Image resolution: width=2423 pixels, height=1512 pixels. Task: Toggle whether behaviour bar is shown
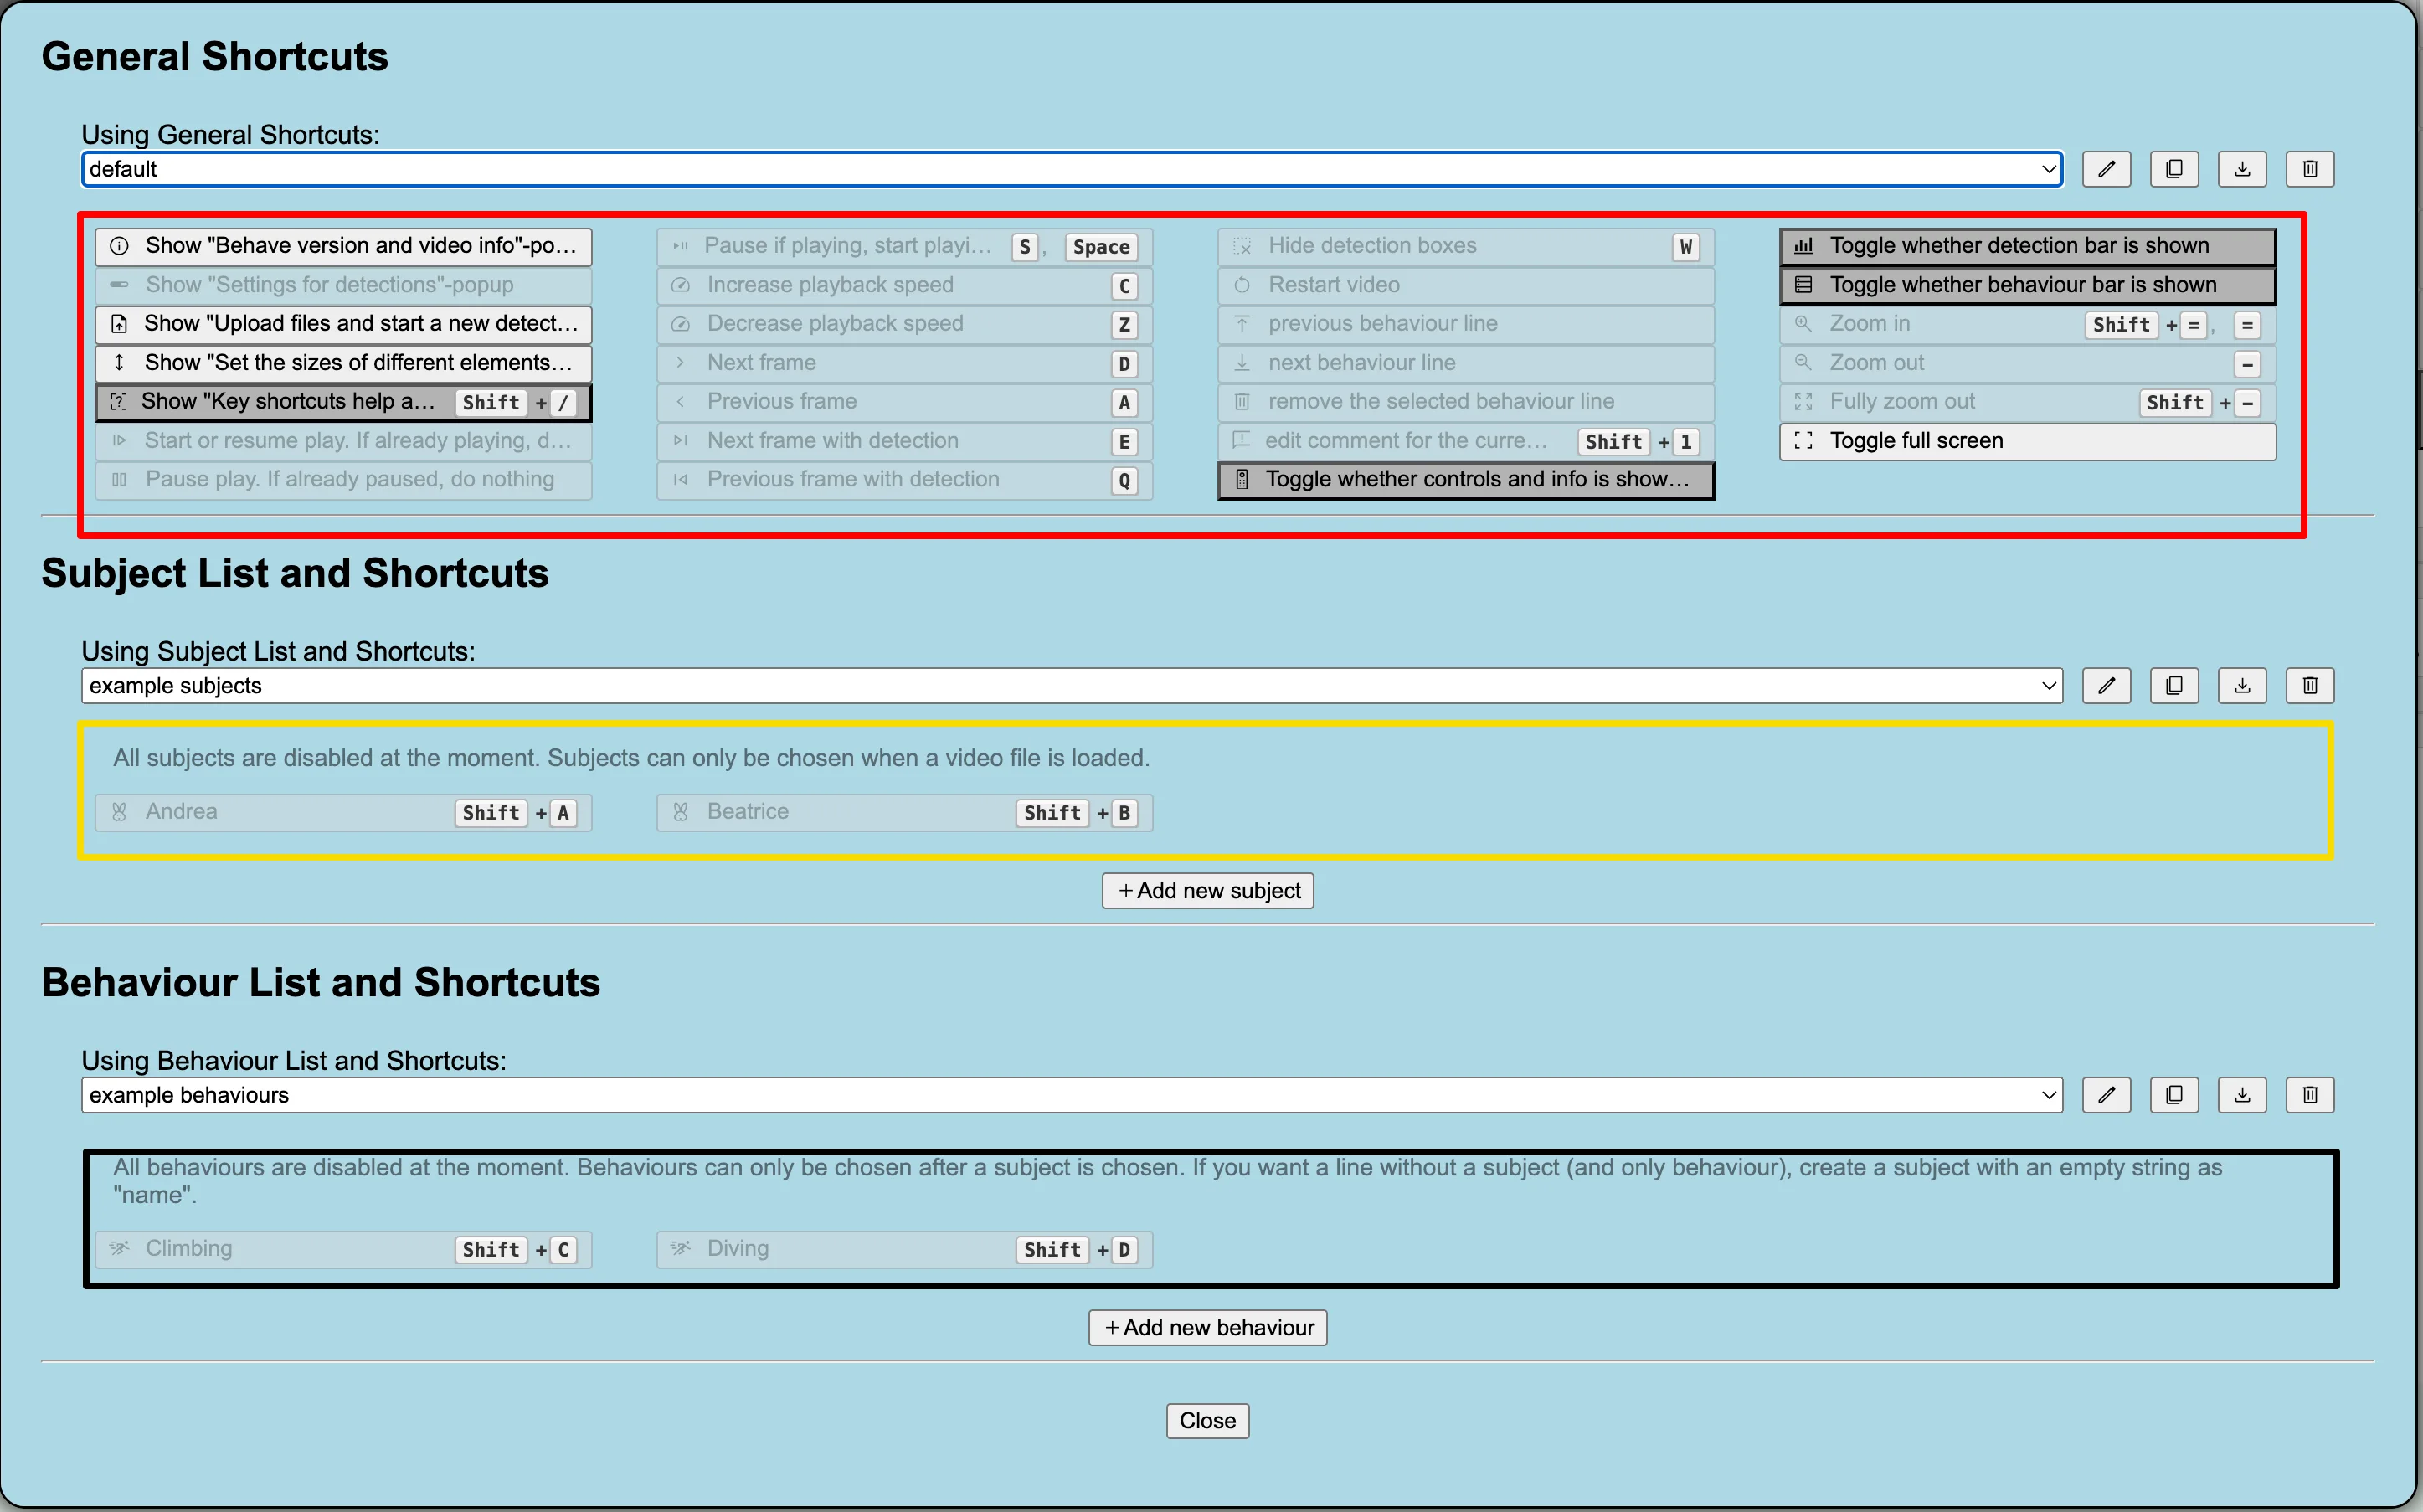(x=2027, y=285)
